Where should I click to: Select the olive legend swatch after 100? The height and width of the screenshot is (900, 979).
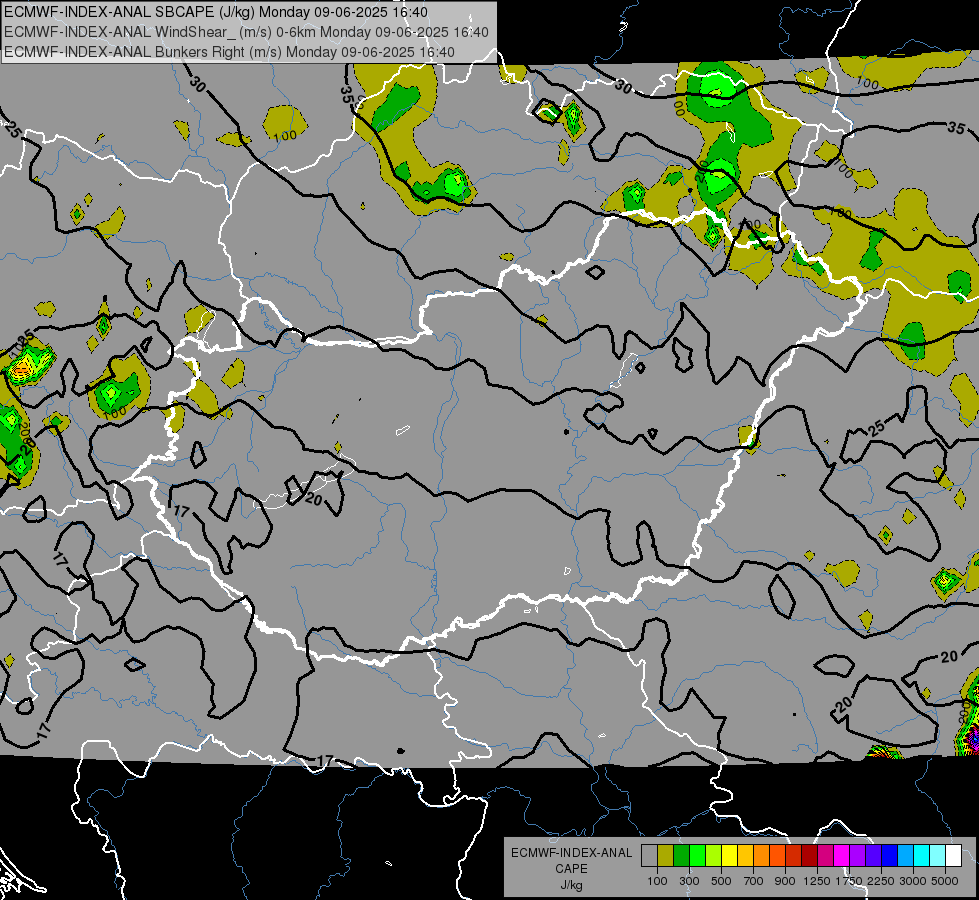666,856
